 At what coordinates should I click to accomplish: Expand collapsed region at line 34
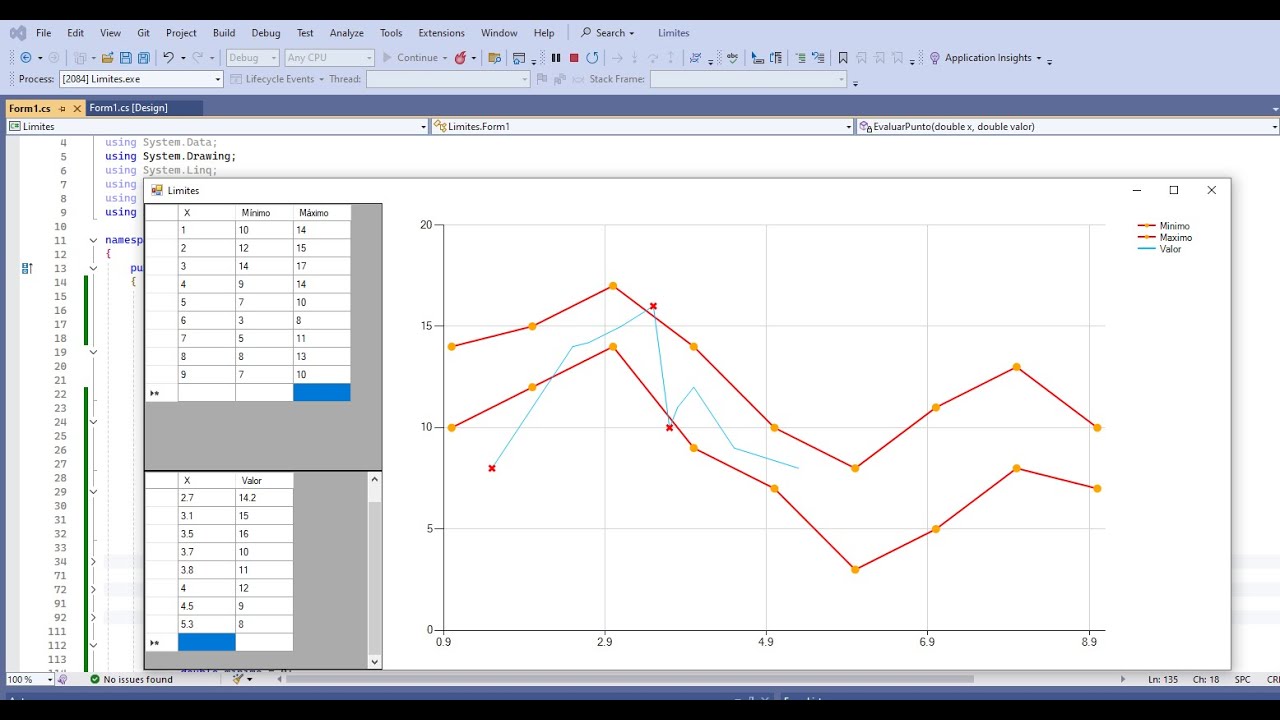click(x=94, y=562)
